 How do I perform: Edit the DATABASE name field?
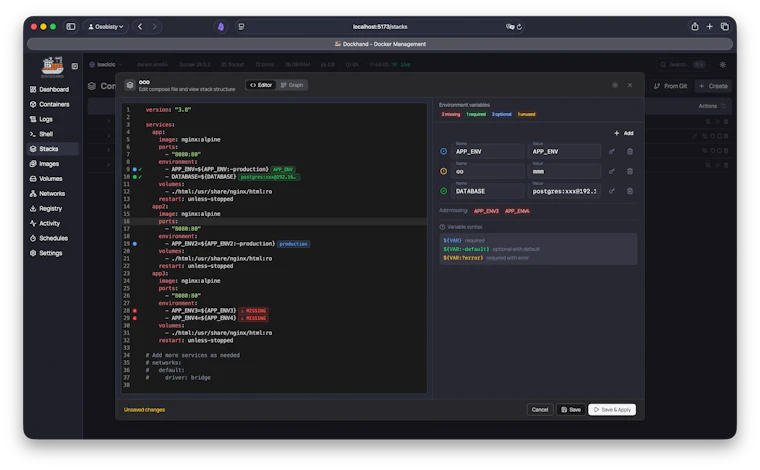point(488,191)
